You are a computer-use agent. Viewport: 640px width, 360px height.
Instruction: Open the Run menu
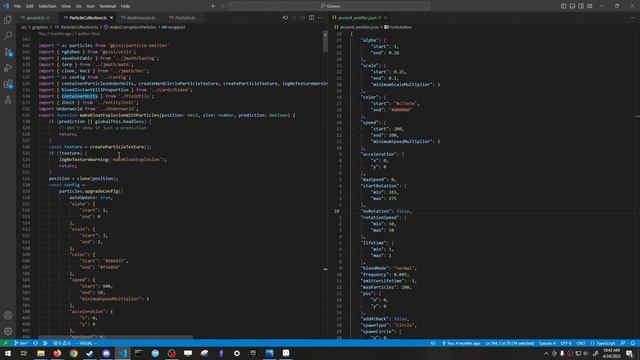[90, 6]
